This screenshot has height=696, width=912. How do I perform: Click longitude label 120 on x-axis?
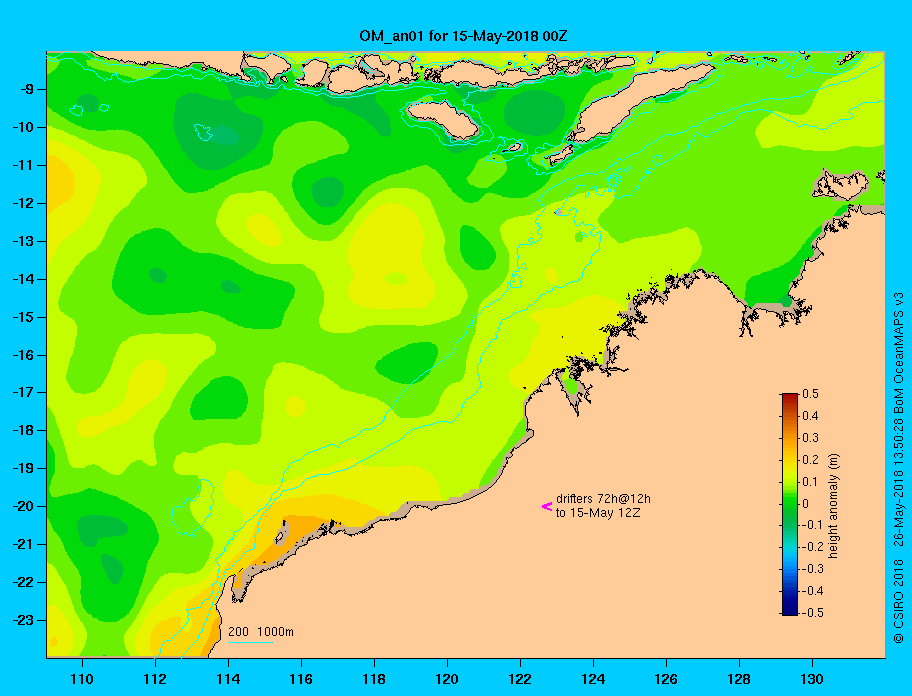point(447,679)
